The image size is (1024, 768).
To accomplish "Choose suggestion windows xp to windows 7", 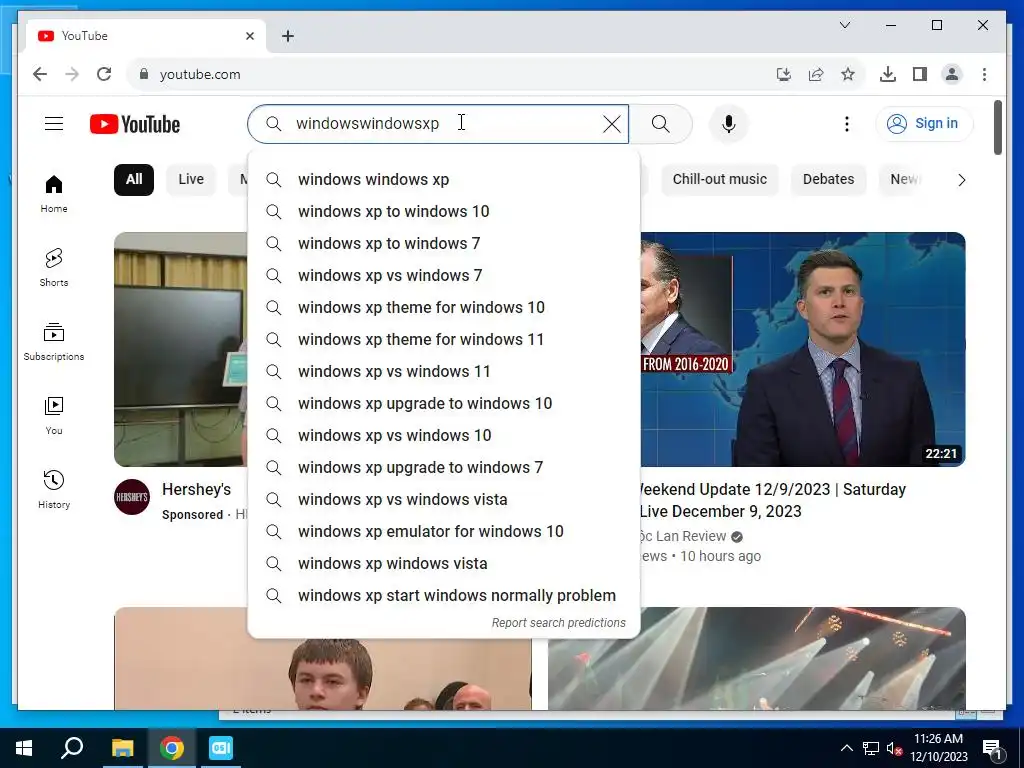I will click(444, 244).
